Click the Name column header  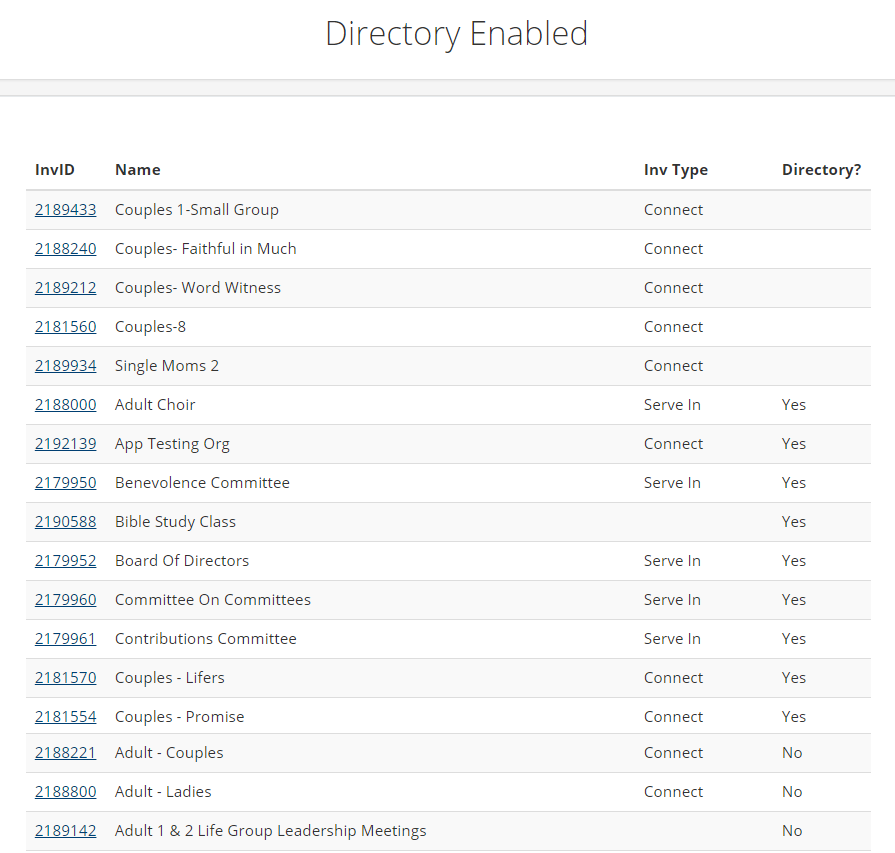pyautogui.click(x=138, y=170)
